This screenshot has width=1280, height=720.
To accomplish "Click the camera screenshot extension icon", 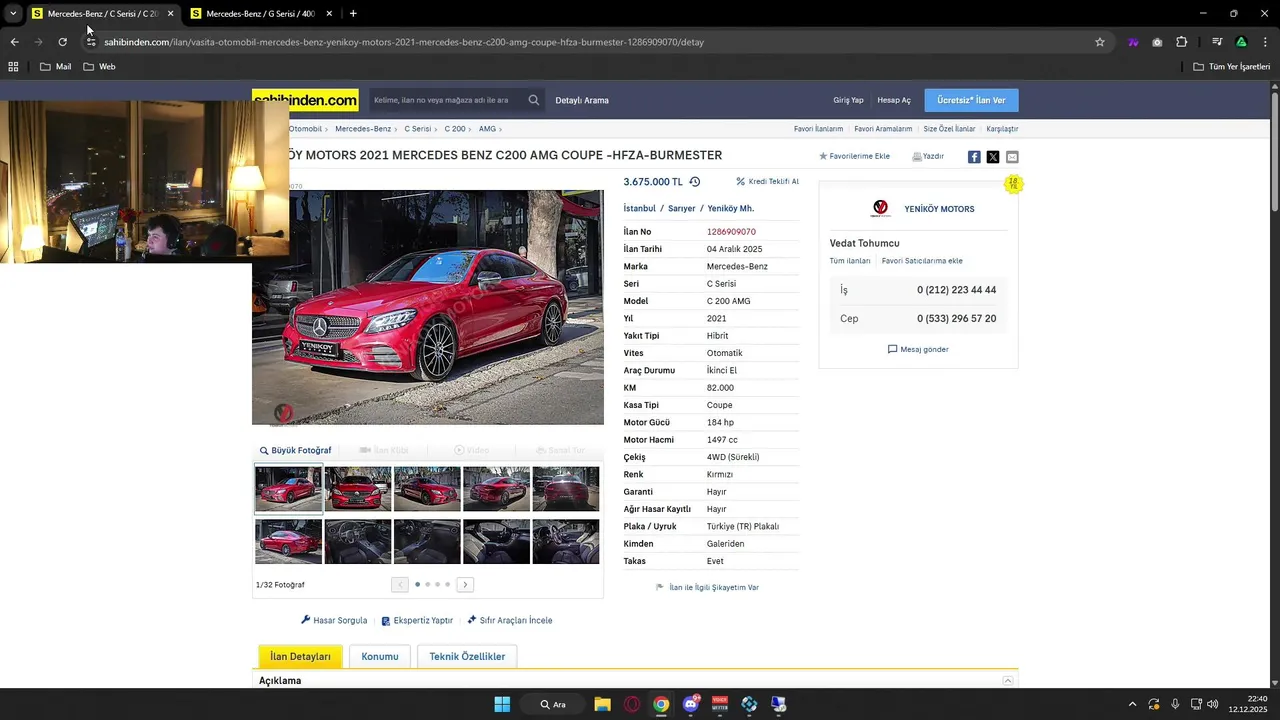I will click(x=1157, y=42).
